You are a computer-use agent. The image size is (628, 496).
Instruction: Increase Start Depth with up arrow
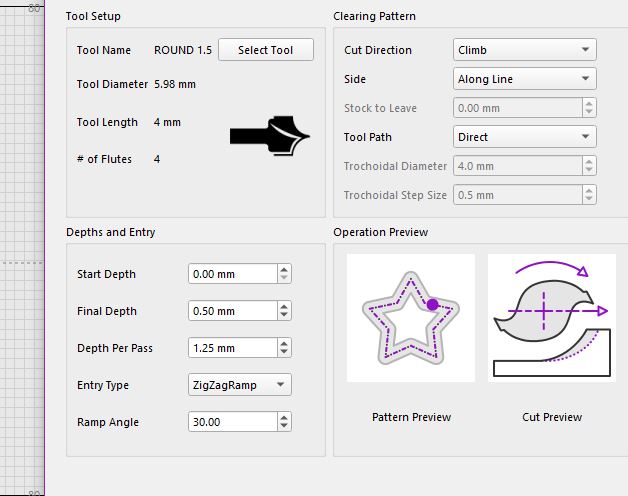(285, 270)
